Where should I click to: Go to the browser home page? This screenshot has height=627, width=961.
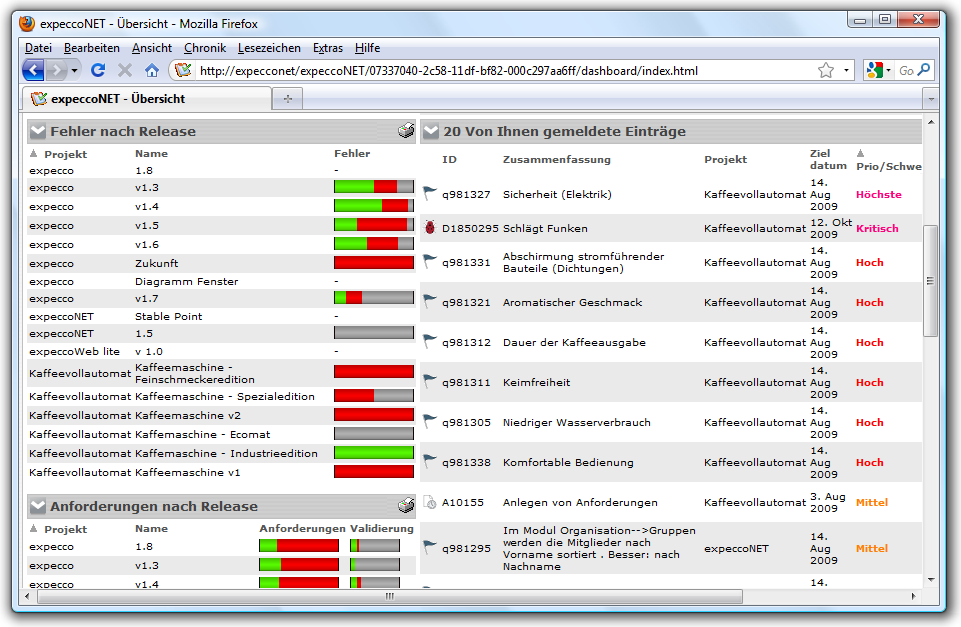pos(152,70)
